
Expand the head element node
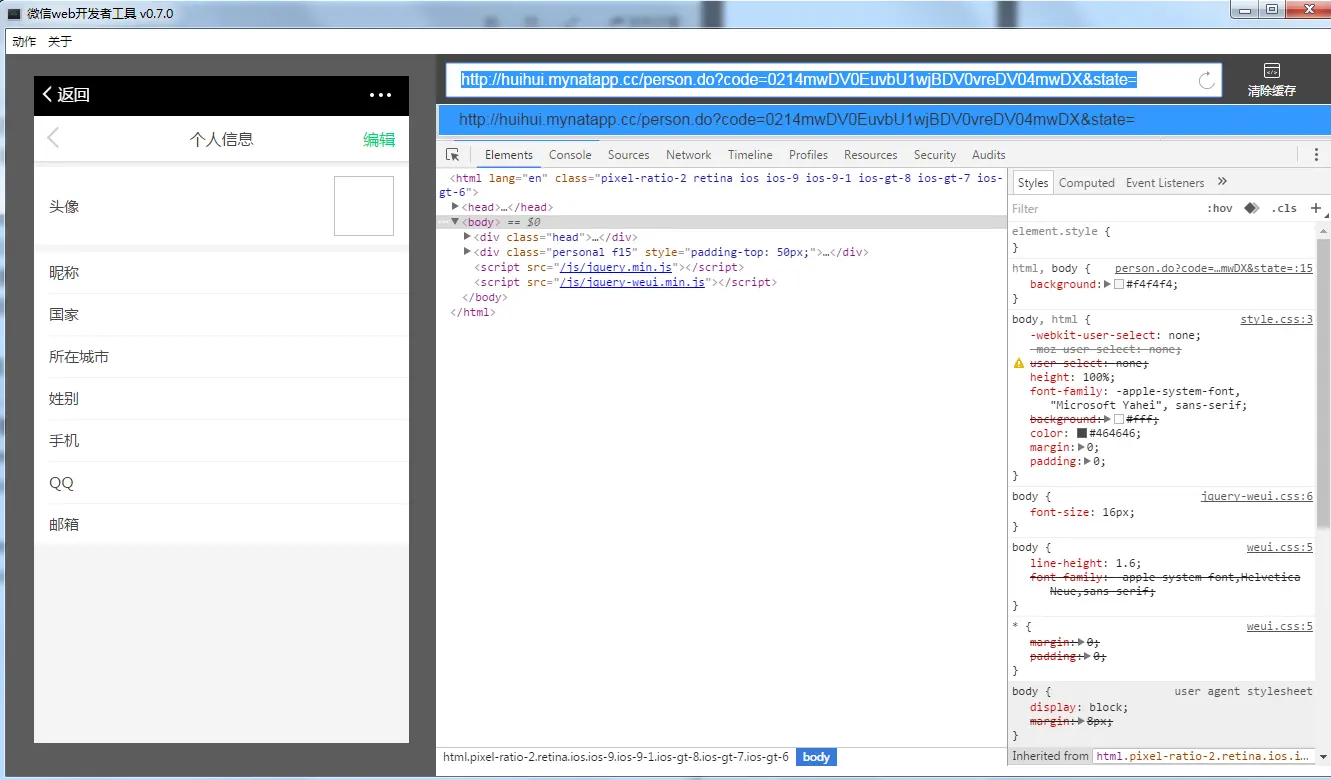point(456,207)
